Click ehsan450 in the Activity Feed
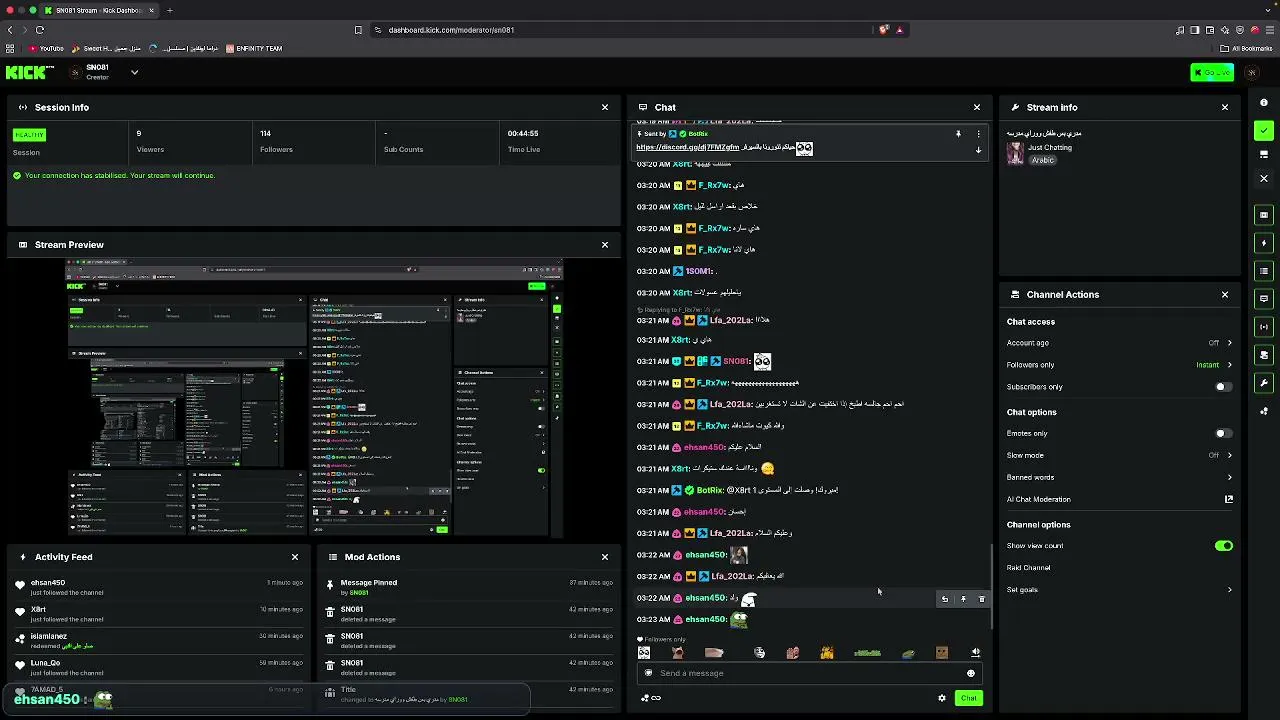The width and height of the screenshot is (1280, 720). click(x=48, y=583)
